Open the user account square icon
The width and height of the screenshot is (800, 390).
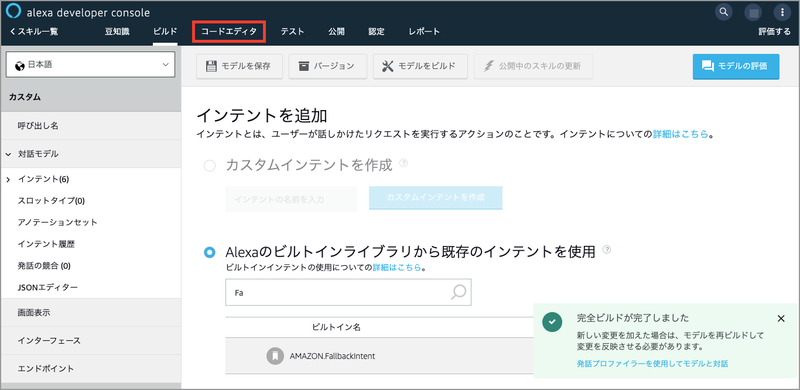coord(753,12)
